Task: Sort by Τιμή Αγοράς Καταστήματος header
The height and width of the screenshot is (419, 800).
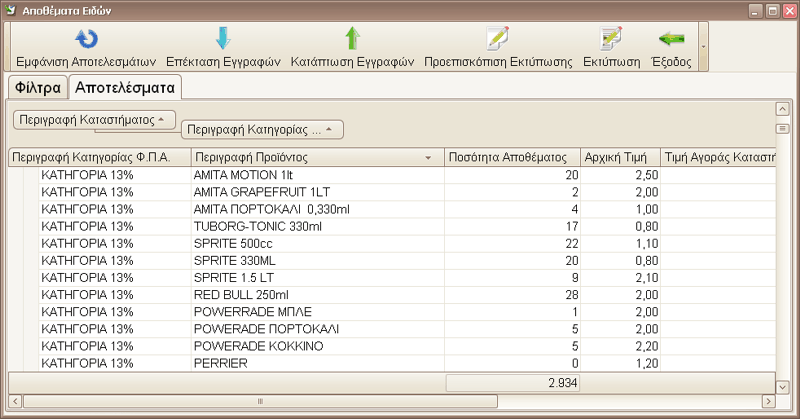Action: coord(718,157)
